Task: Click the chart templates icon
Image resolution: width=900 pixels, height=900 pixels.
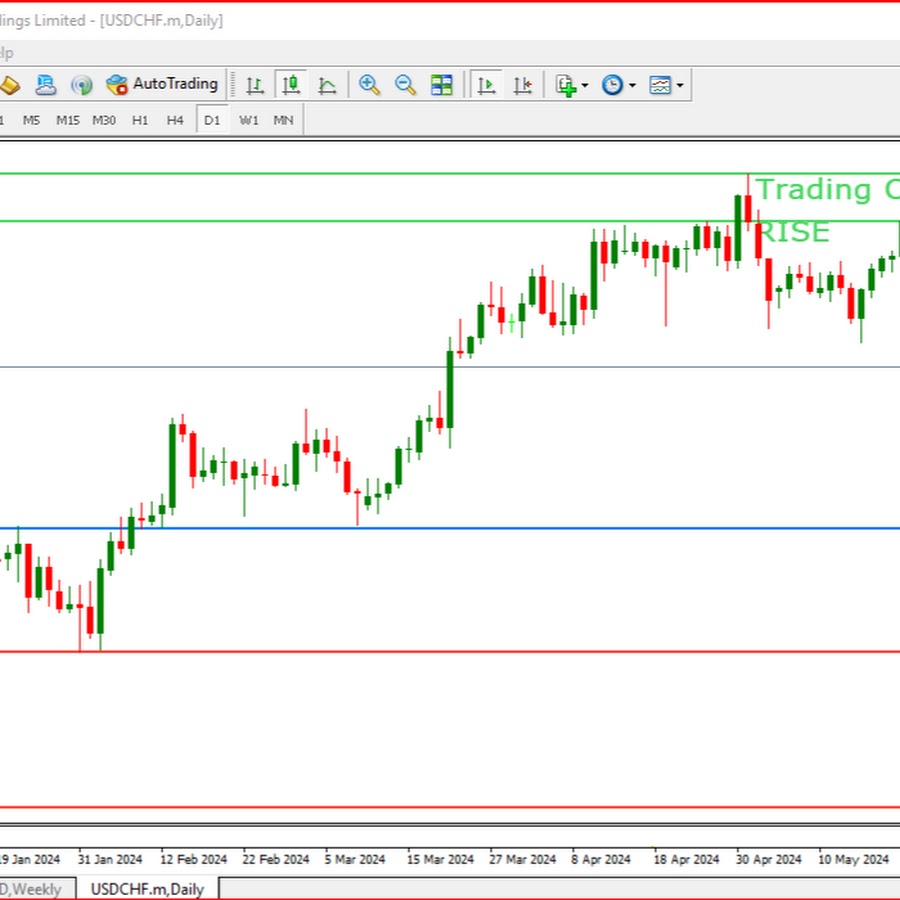Action: [x=660, y=85]
